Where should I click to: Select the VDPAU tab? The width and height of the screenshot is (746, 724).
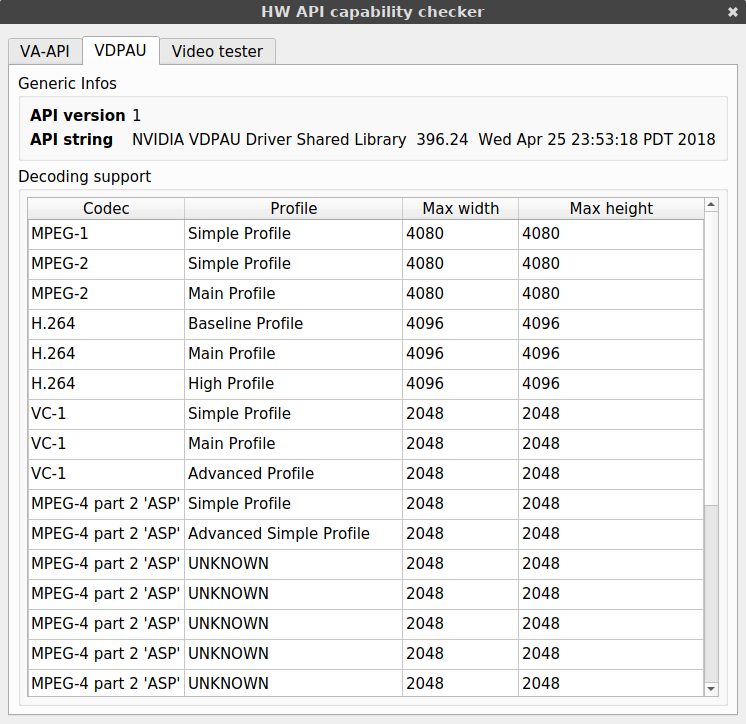120,50
